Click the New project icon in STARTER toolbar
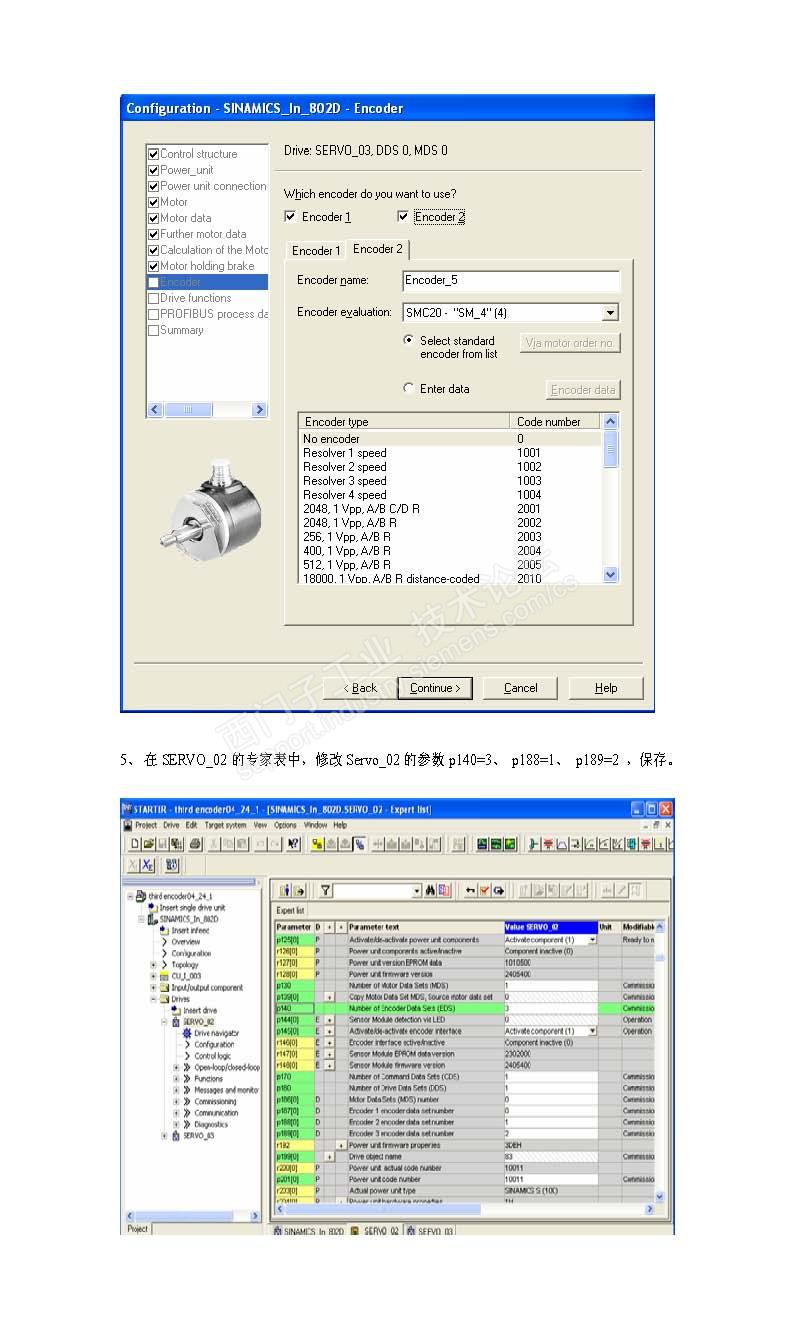This screenshot has width=794, height=1322. coord(133,844)
